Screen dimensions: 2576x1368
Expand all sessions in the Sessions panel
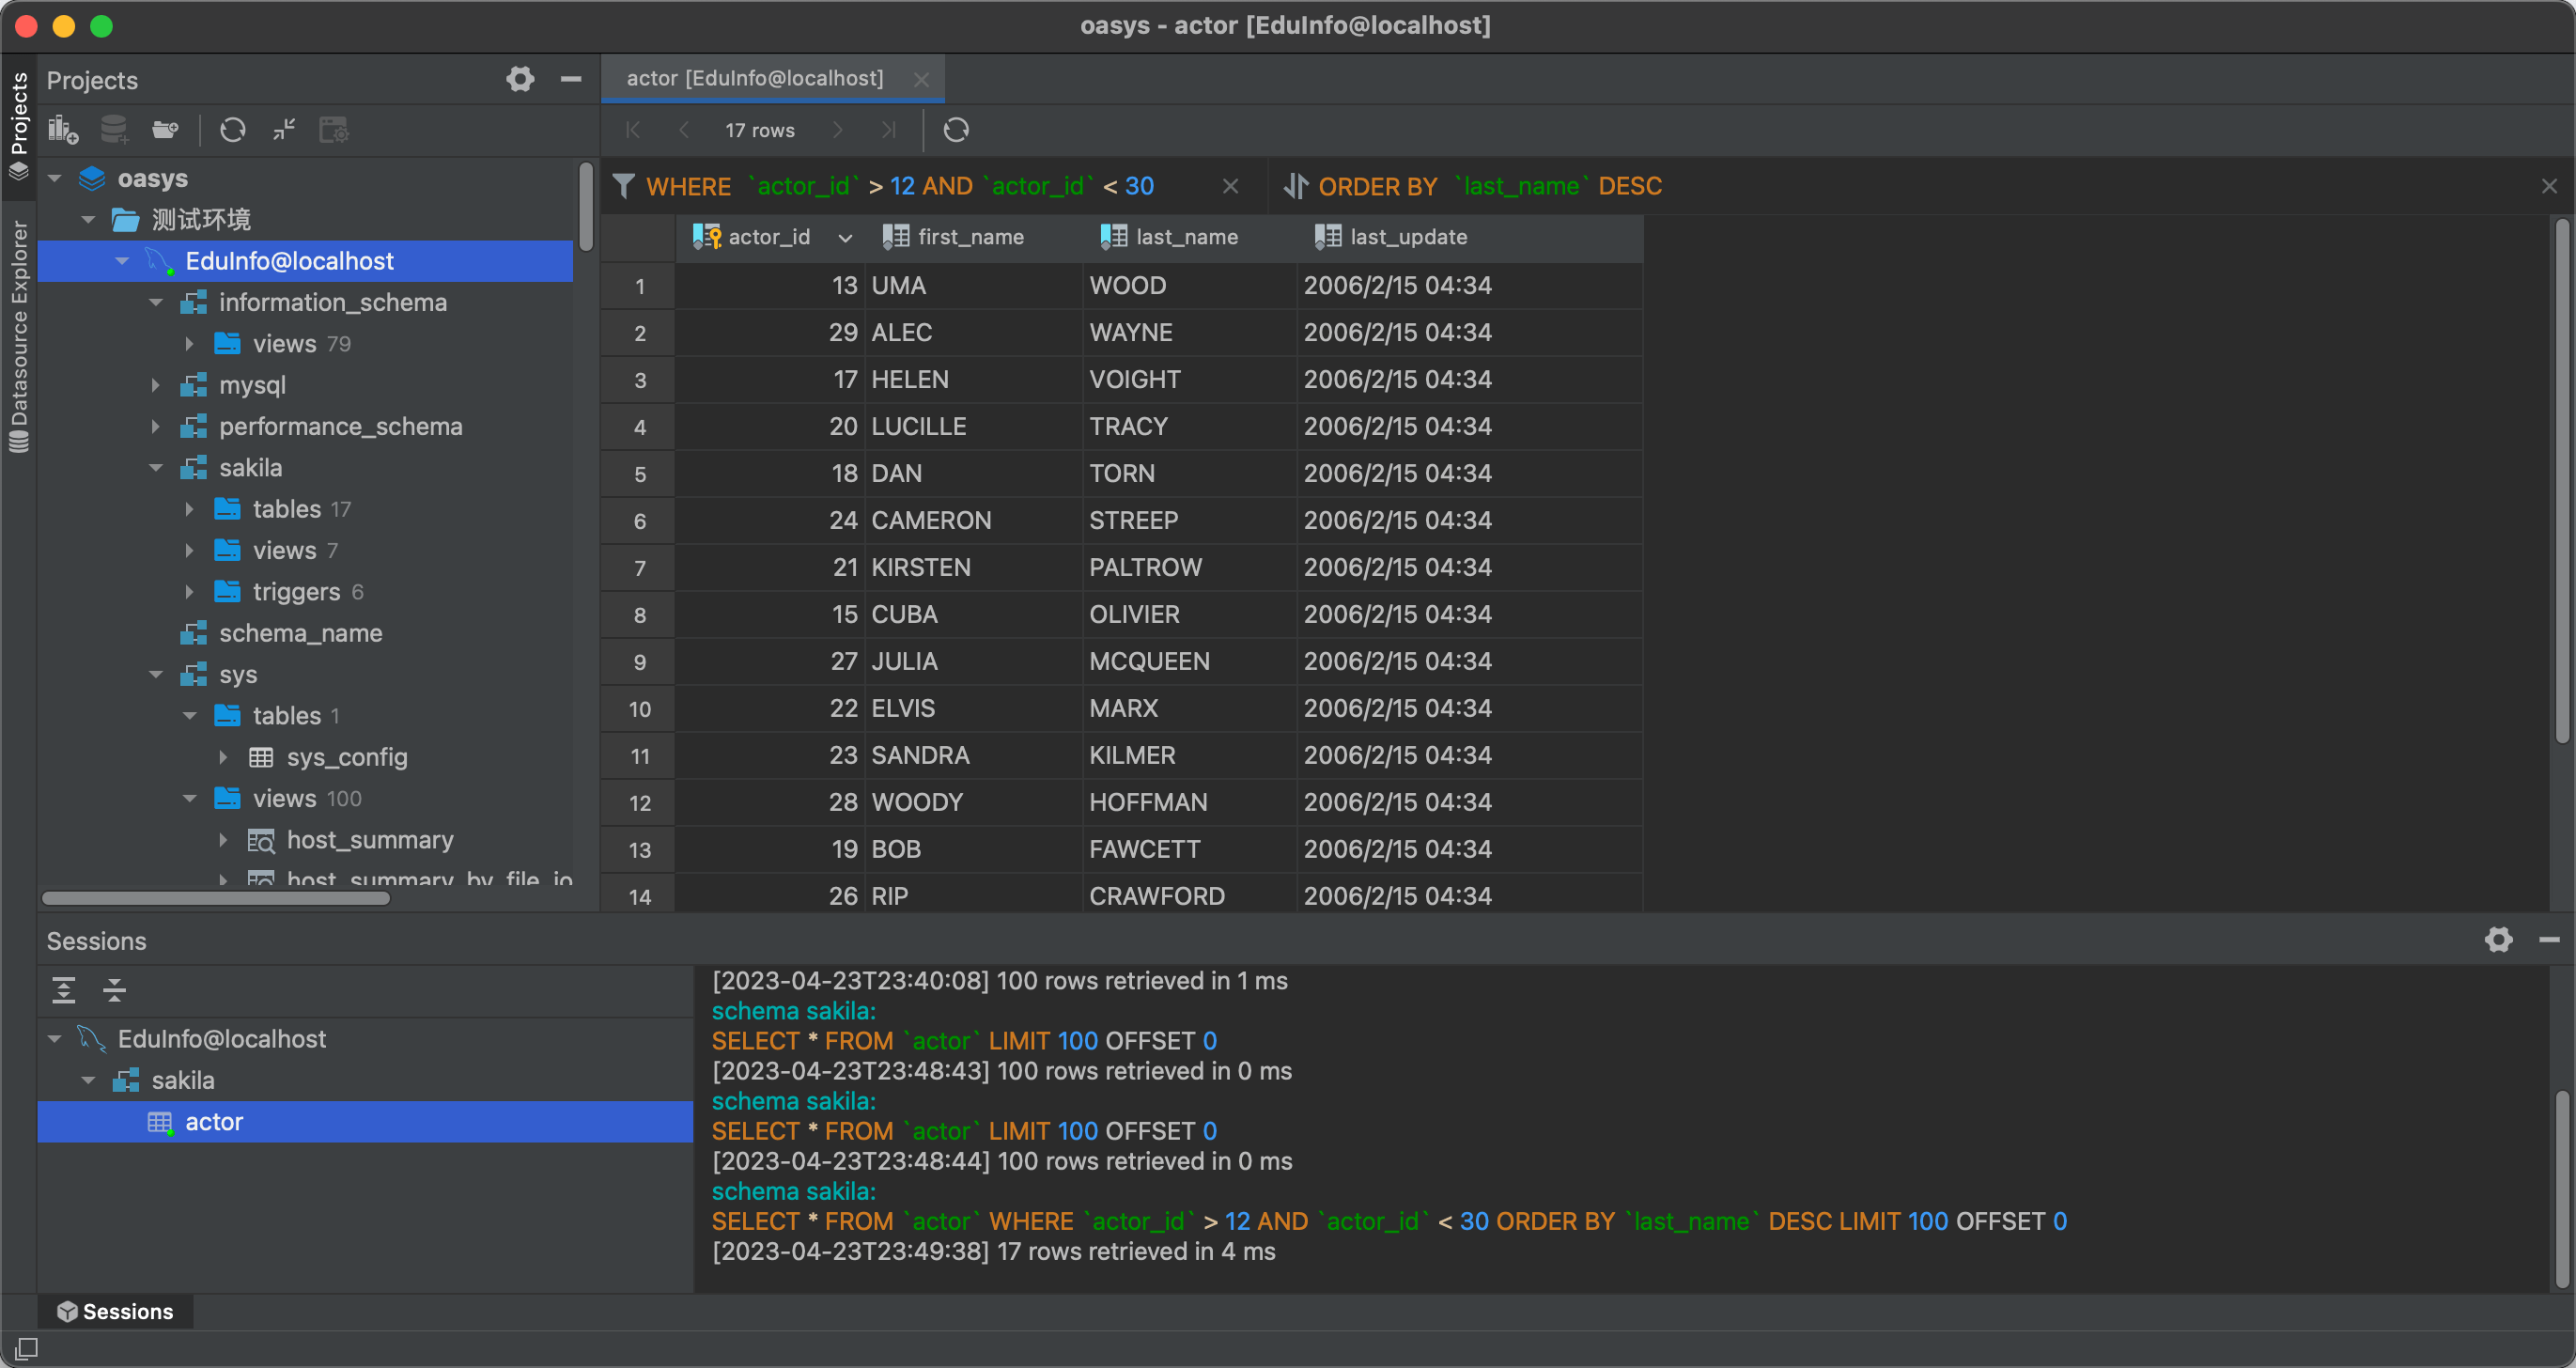click(64, 990)
